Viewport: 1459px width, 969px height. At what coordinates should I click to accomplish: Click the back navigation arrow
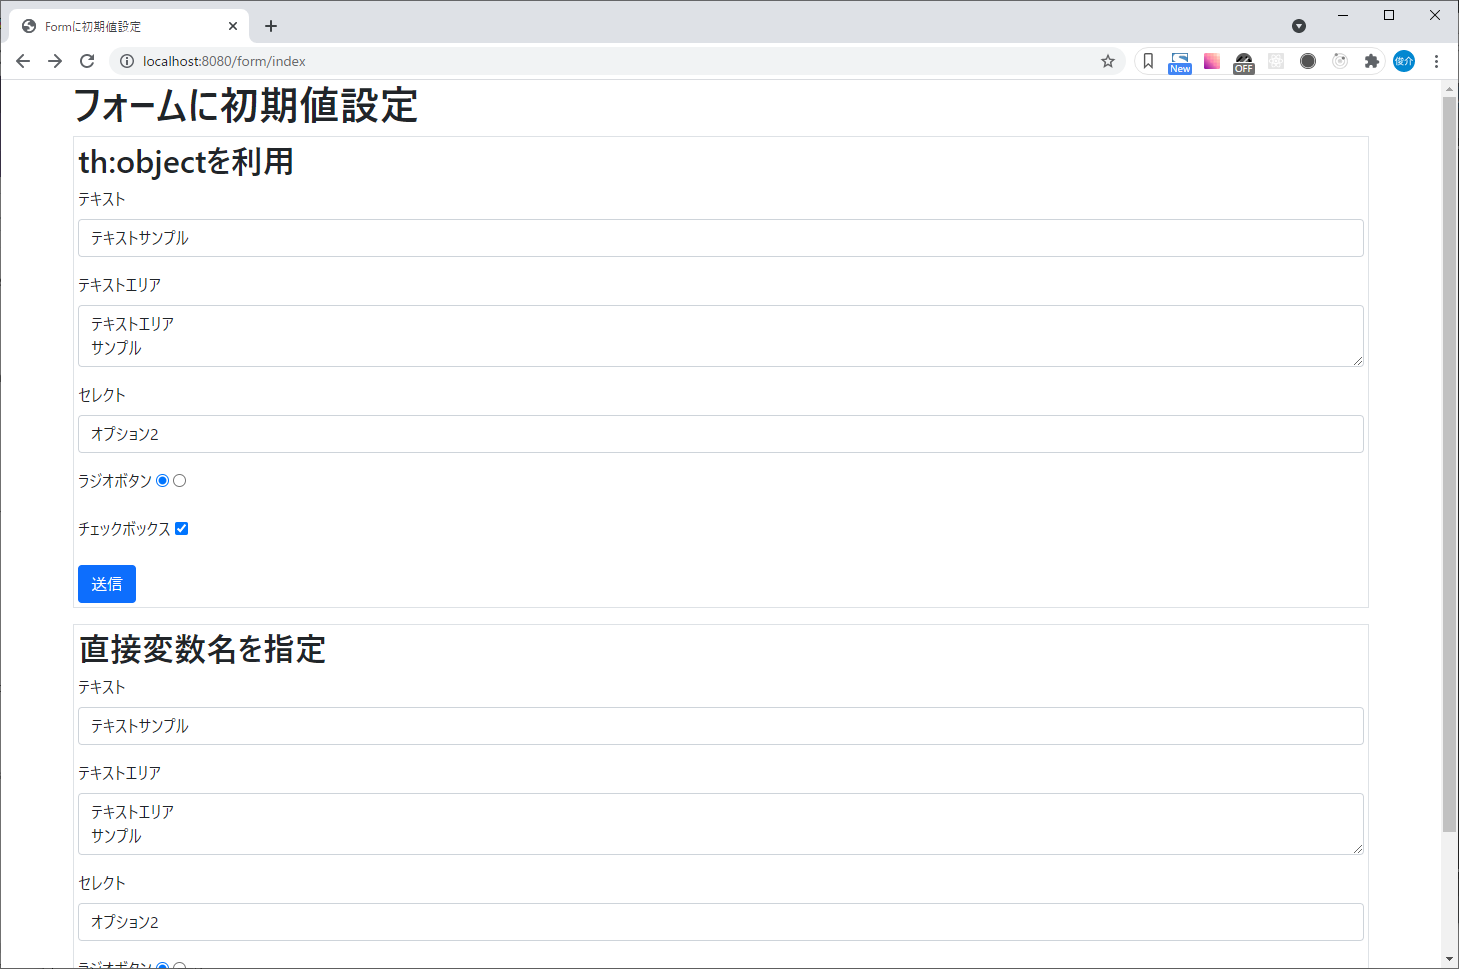click(23, 61)
